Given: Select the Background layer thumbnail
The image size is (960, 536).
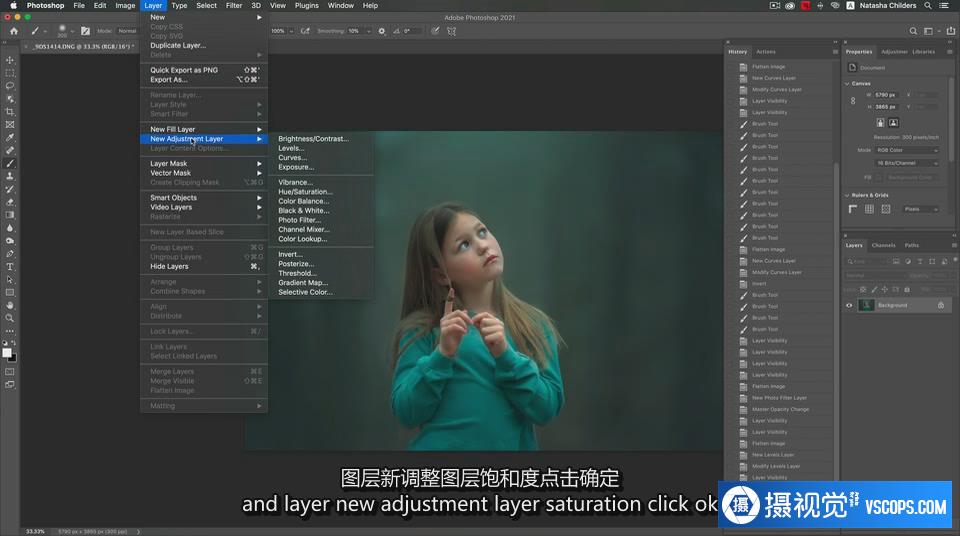Looking at the screenshot, I should [866, 305].
